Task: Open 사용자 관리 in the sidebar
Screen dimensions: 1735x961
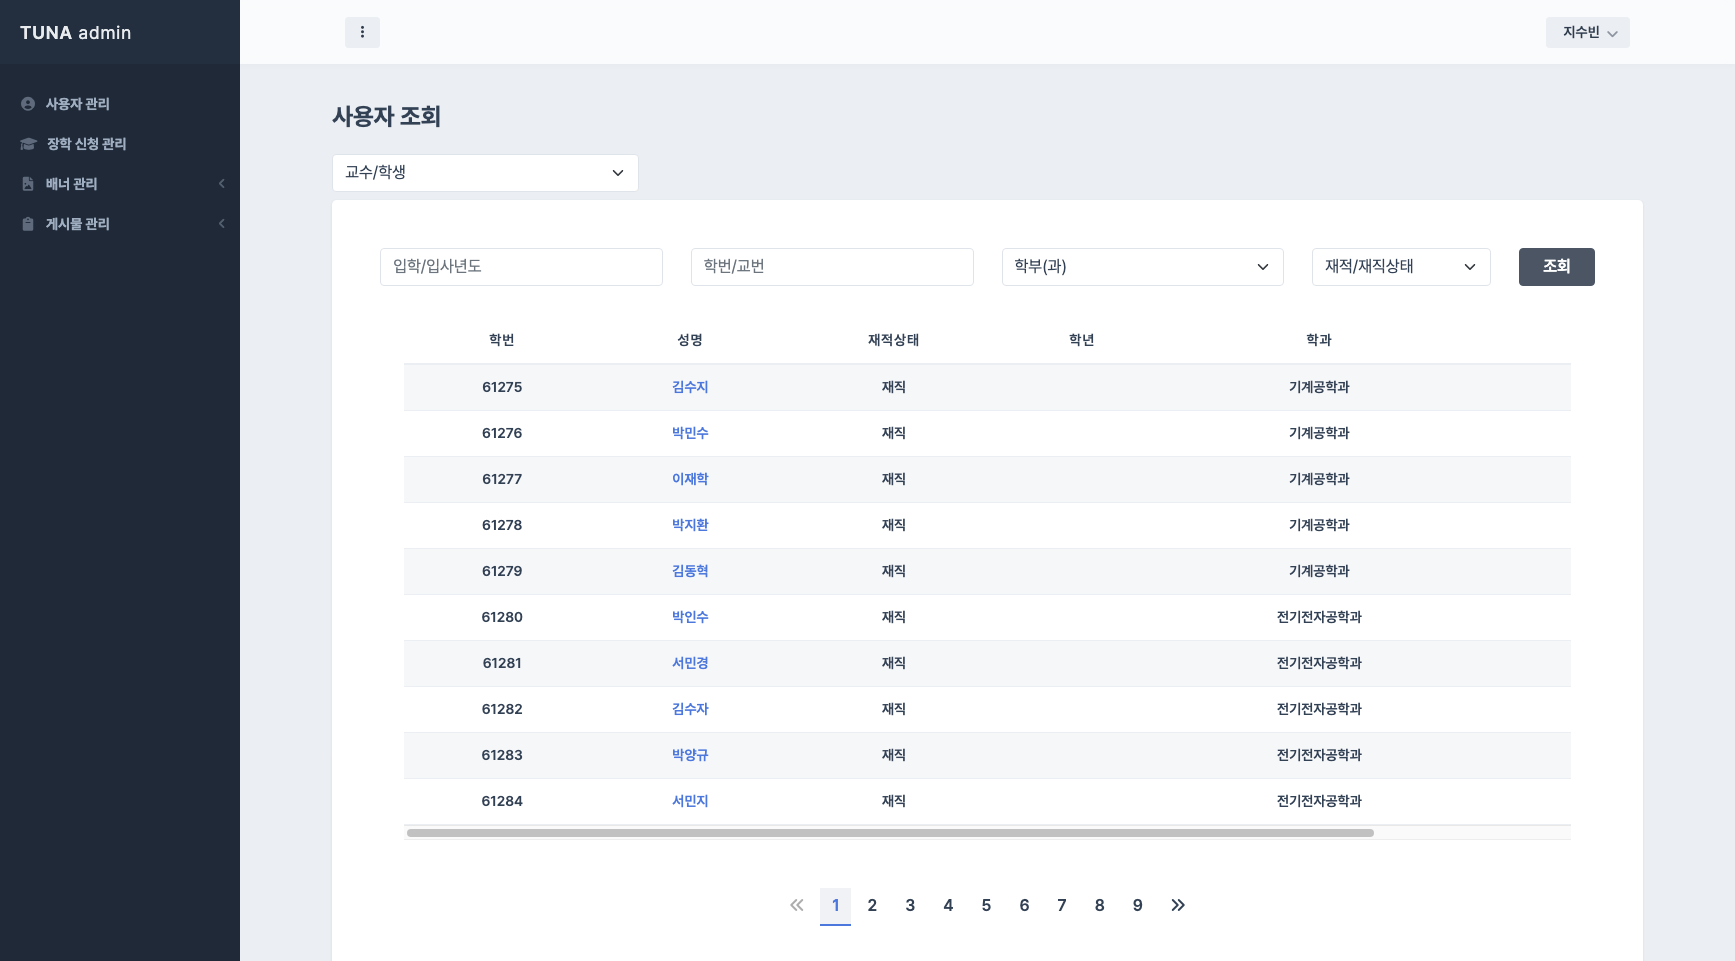Action: (x=78, y=104)
